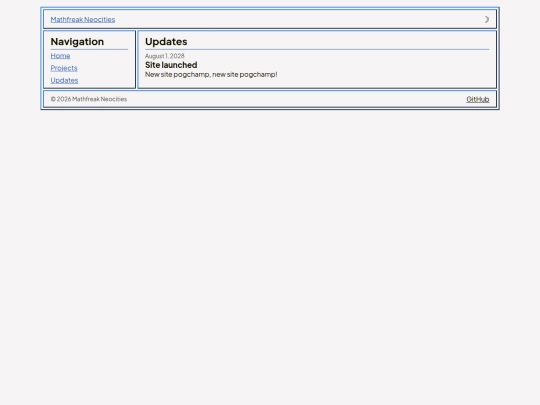Visit GitHub footer link
This screenshot has width=540, height=405.
pyautogui.click(x=478, y=99)
